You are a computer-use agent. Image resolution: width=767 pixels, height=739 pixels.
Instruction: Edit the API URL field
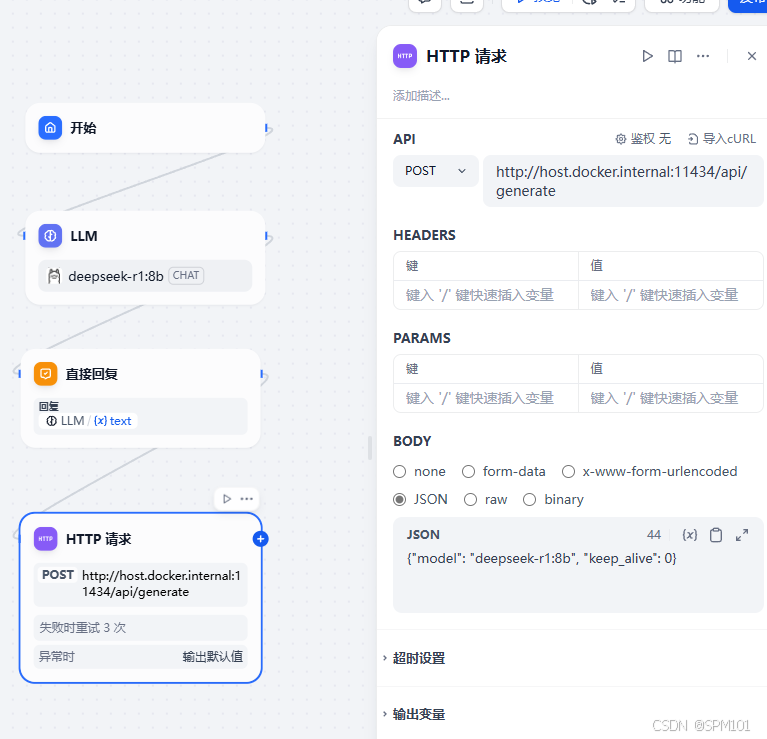tap(623, 181)
